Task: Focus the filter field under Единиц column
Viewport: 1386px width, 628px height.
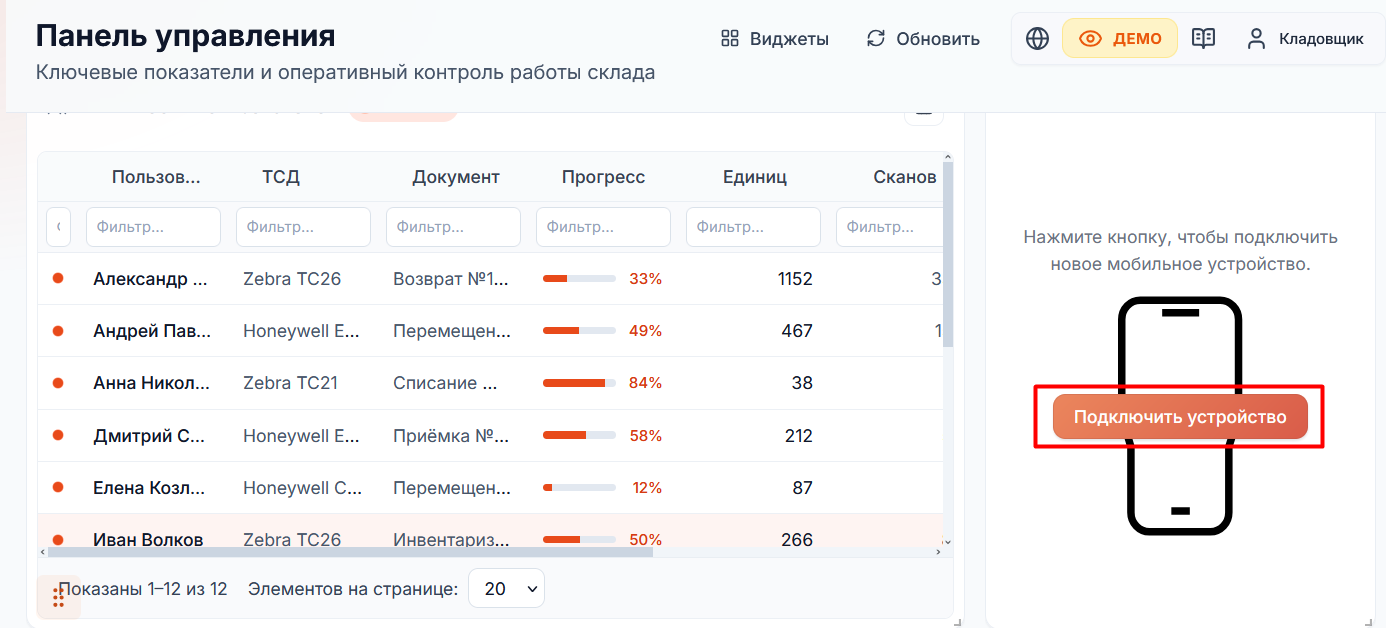Action: [753, 227]
